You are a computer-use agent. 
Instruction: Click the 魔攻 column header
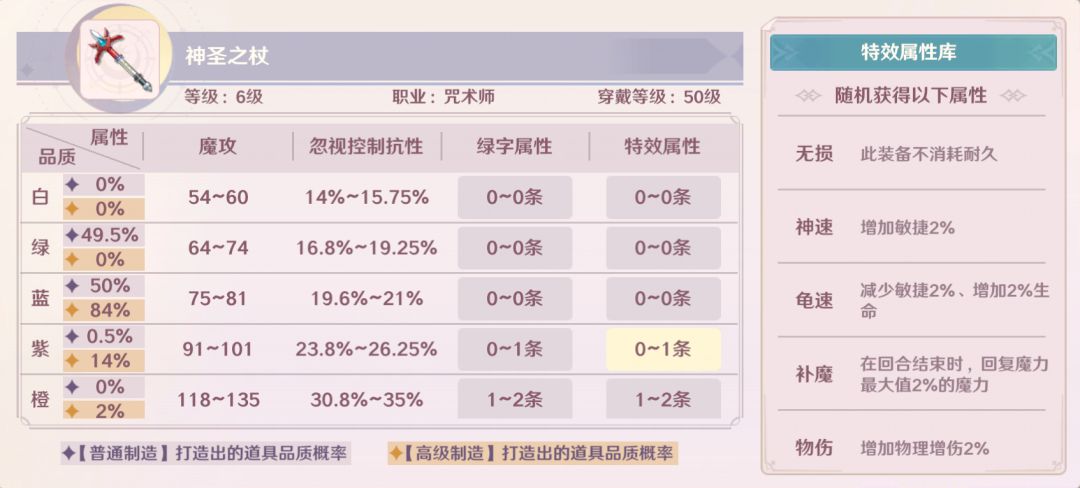218,147
